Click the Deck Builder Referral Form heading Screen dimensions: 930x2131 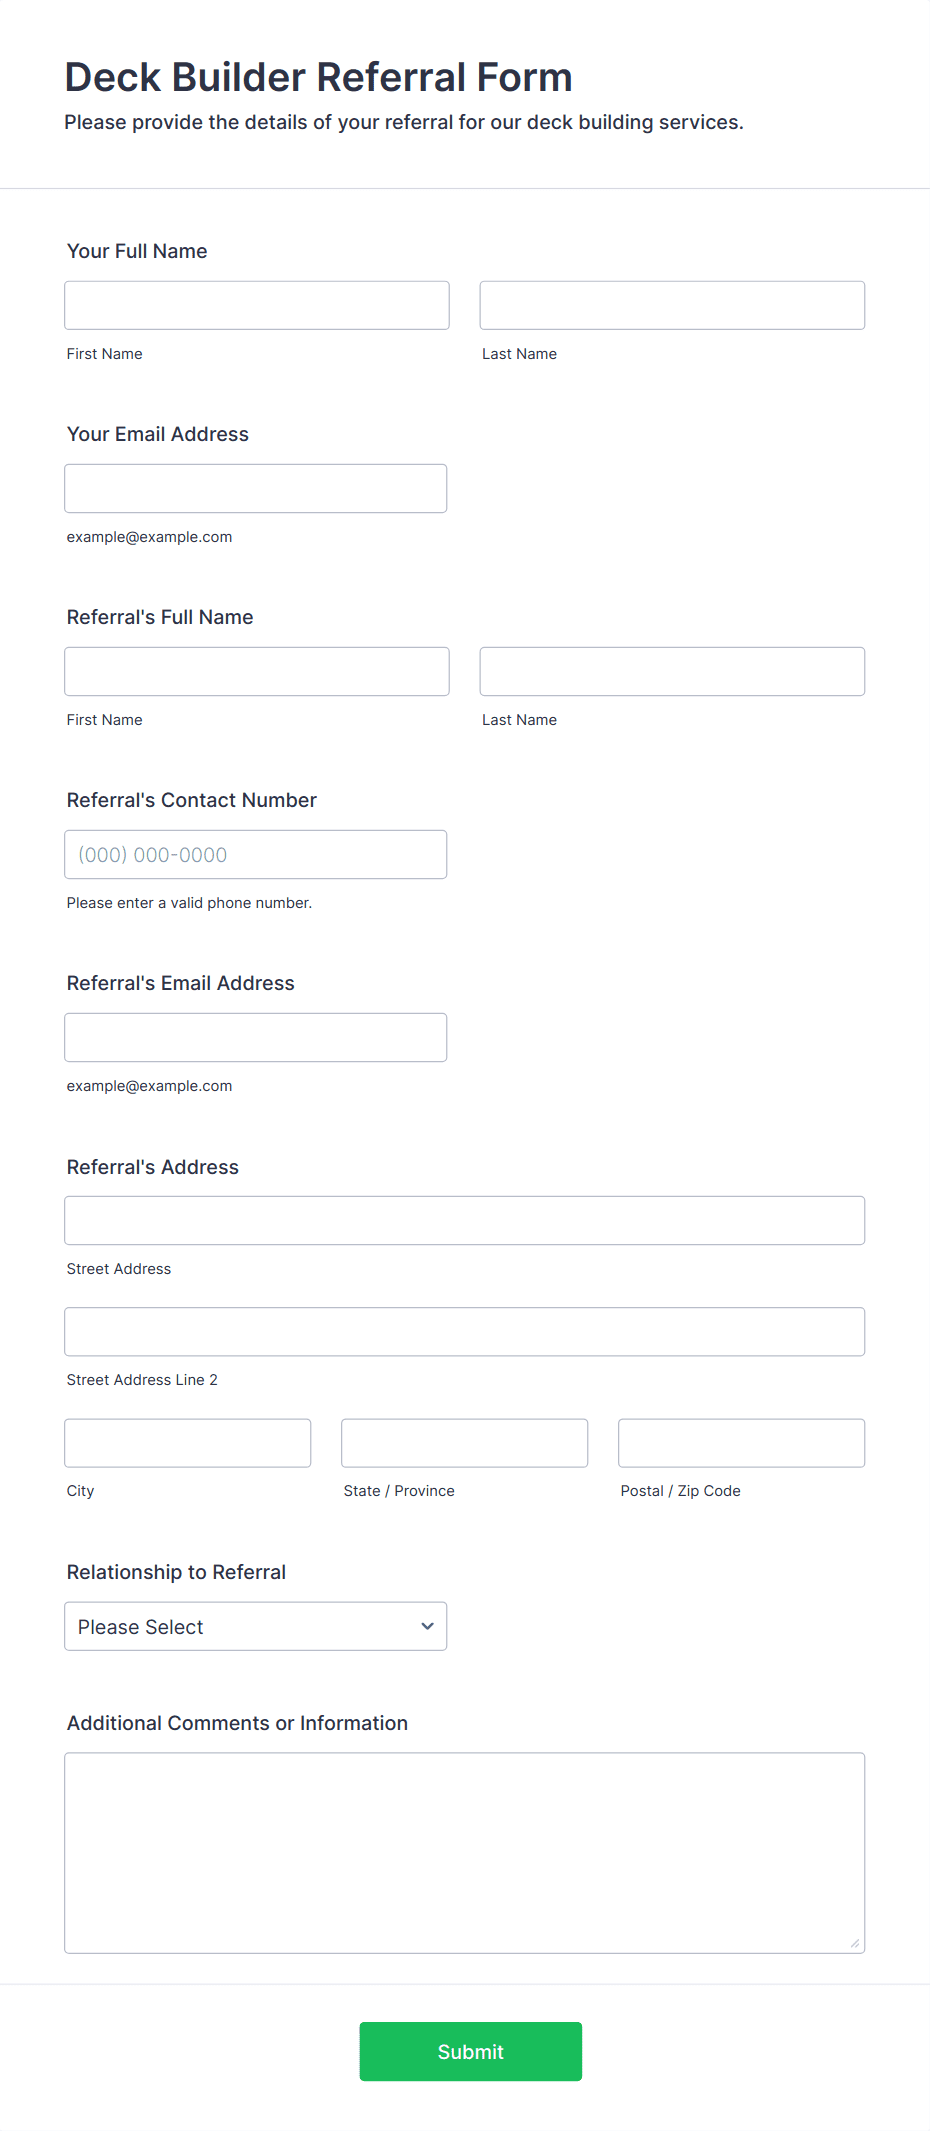tap(318, 77)
